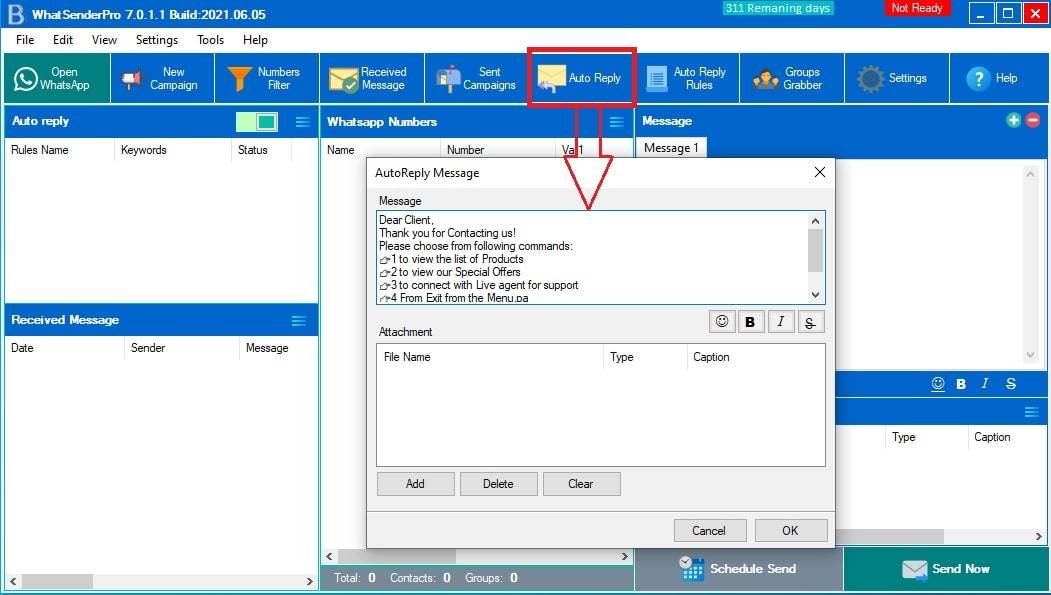Viewport: 1051px width, 595px height.
Task: Toggle the Auto reply switch
Action: pos(257,122)
